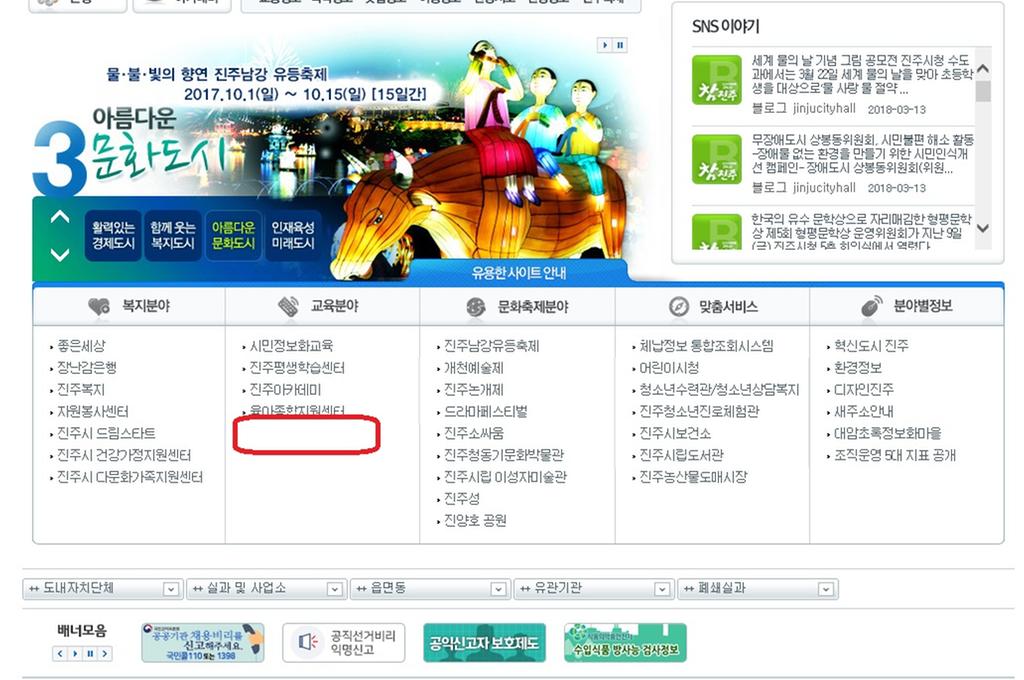
Task: Open 수입식품 방사능 검사정보 banner
Action: (x=625, y=642)
